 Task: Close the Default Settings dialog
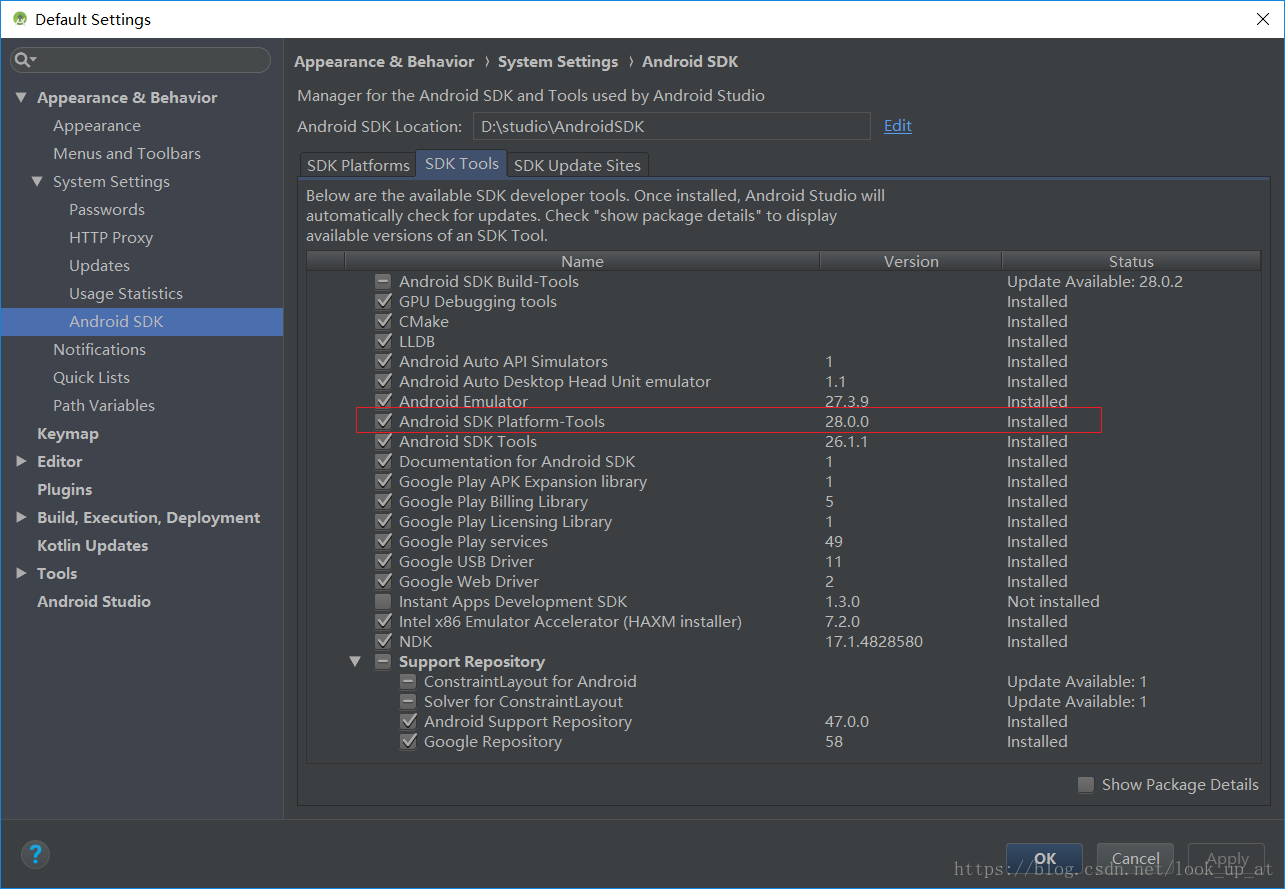[x=1263, y=19]
